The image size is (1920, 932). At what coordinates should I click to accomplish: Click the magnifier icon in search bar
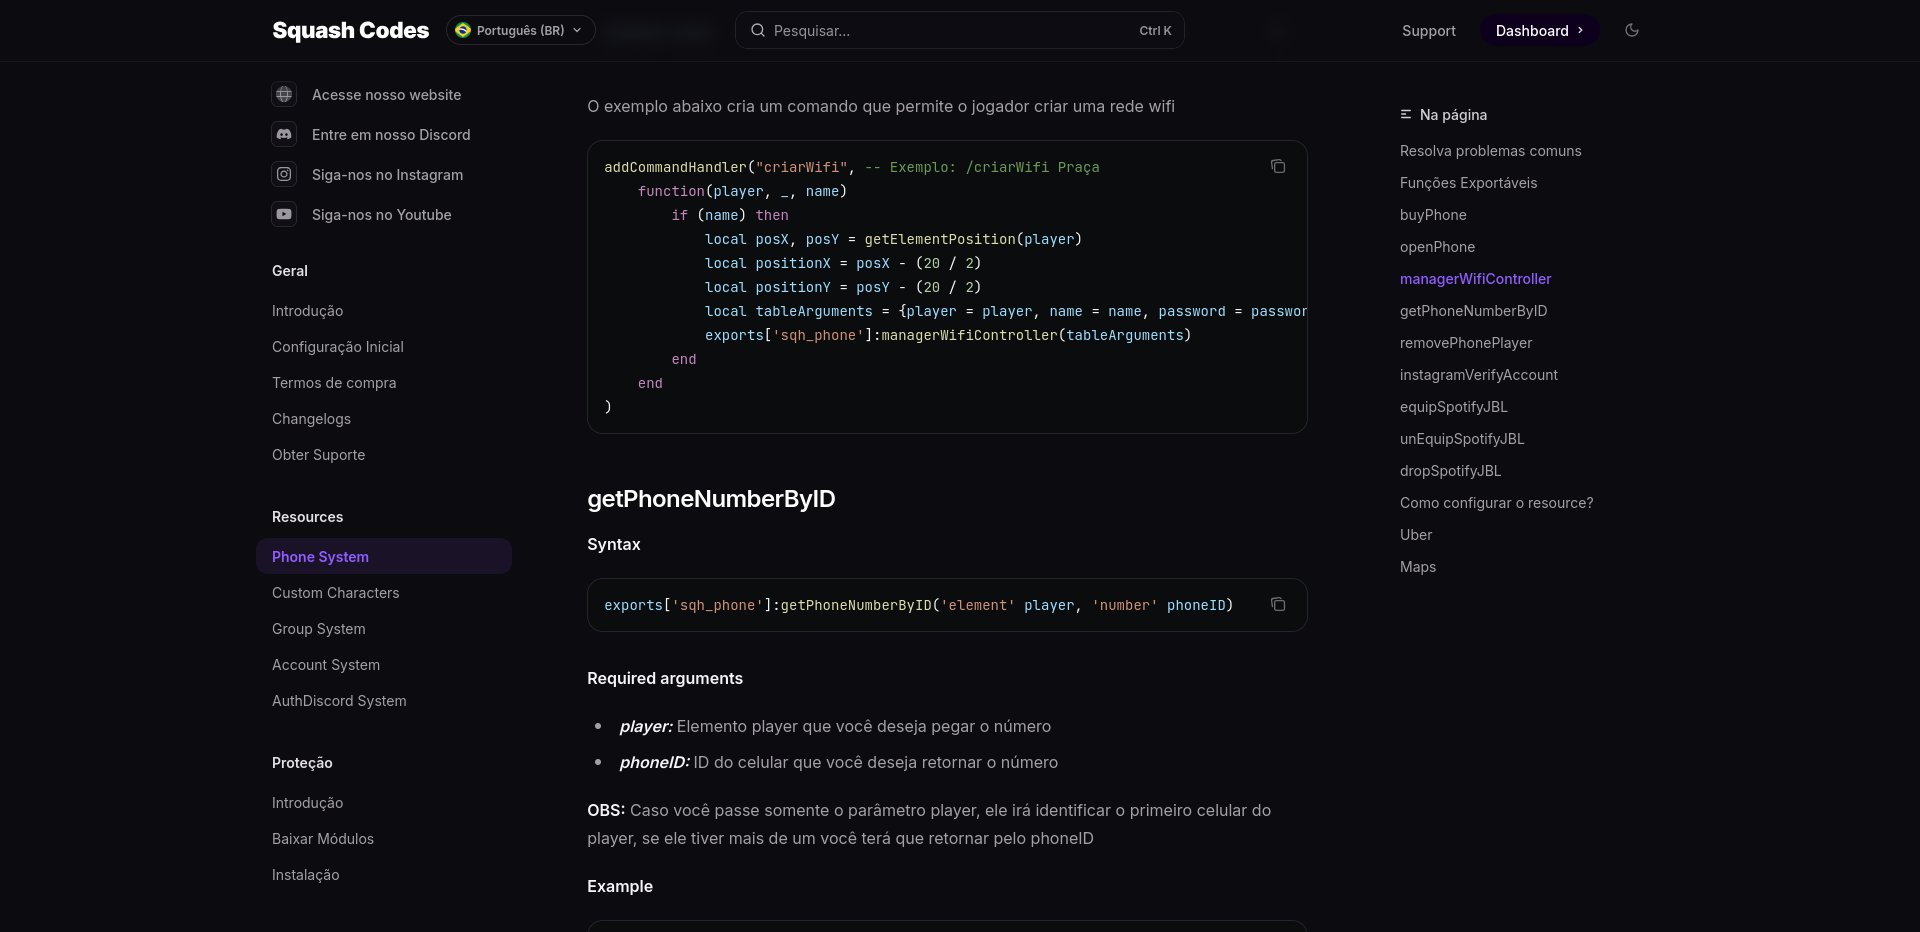(x=758, y=30)
